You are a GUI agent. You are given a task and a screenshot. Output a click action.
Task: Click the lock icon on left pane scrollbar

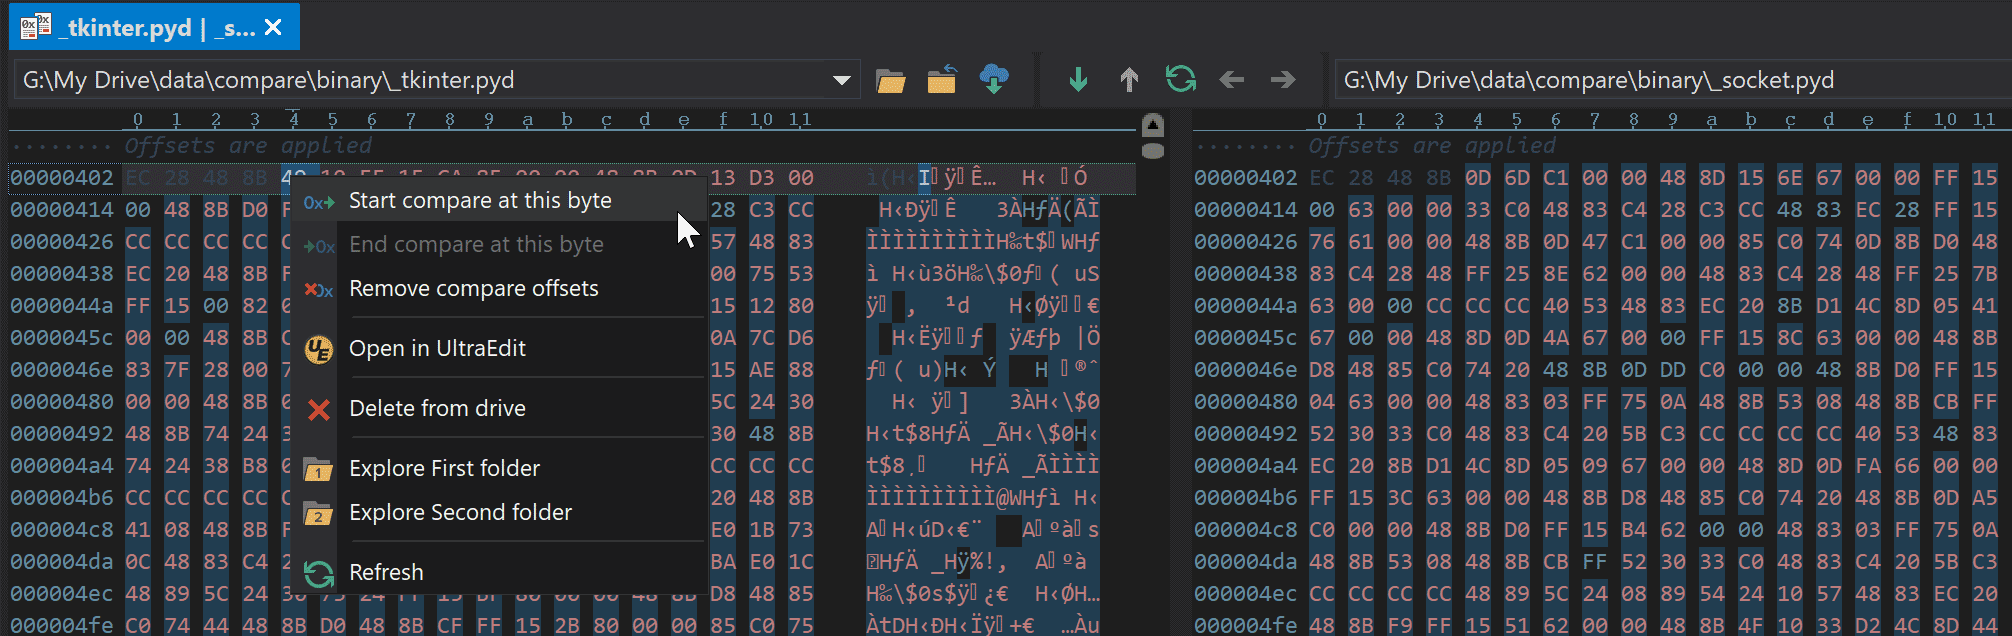(x=1153, y=125)
